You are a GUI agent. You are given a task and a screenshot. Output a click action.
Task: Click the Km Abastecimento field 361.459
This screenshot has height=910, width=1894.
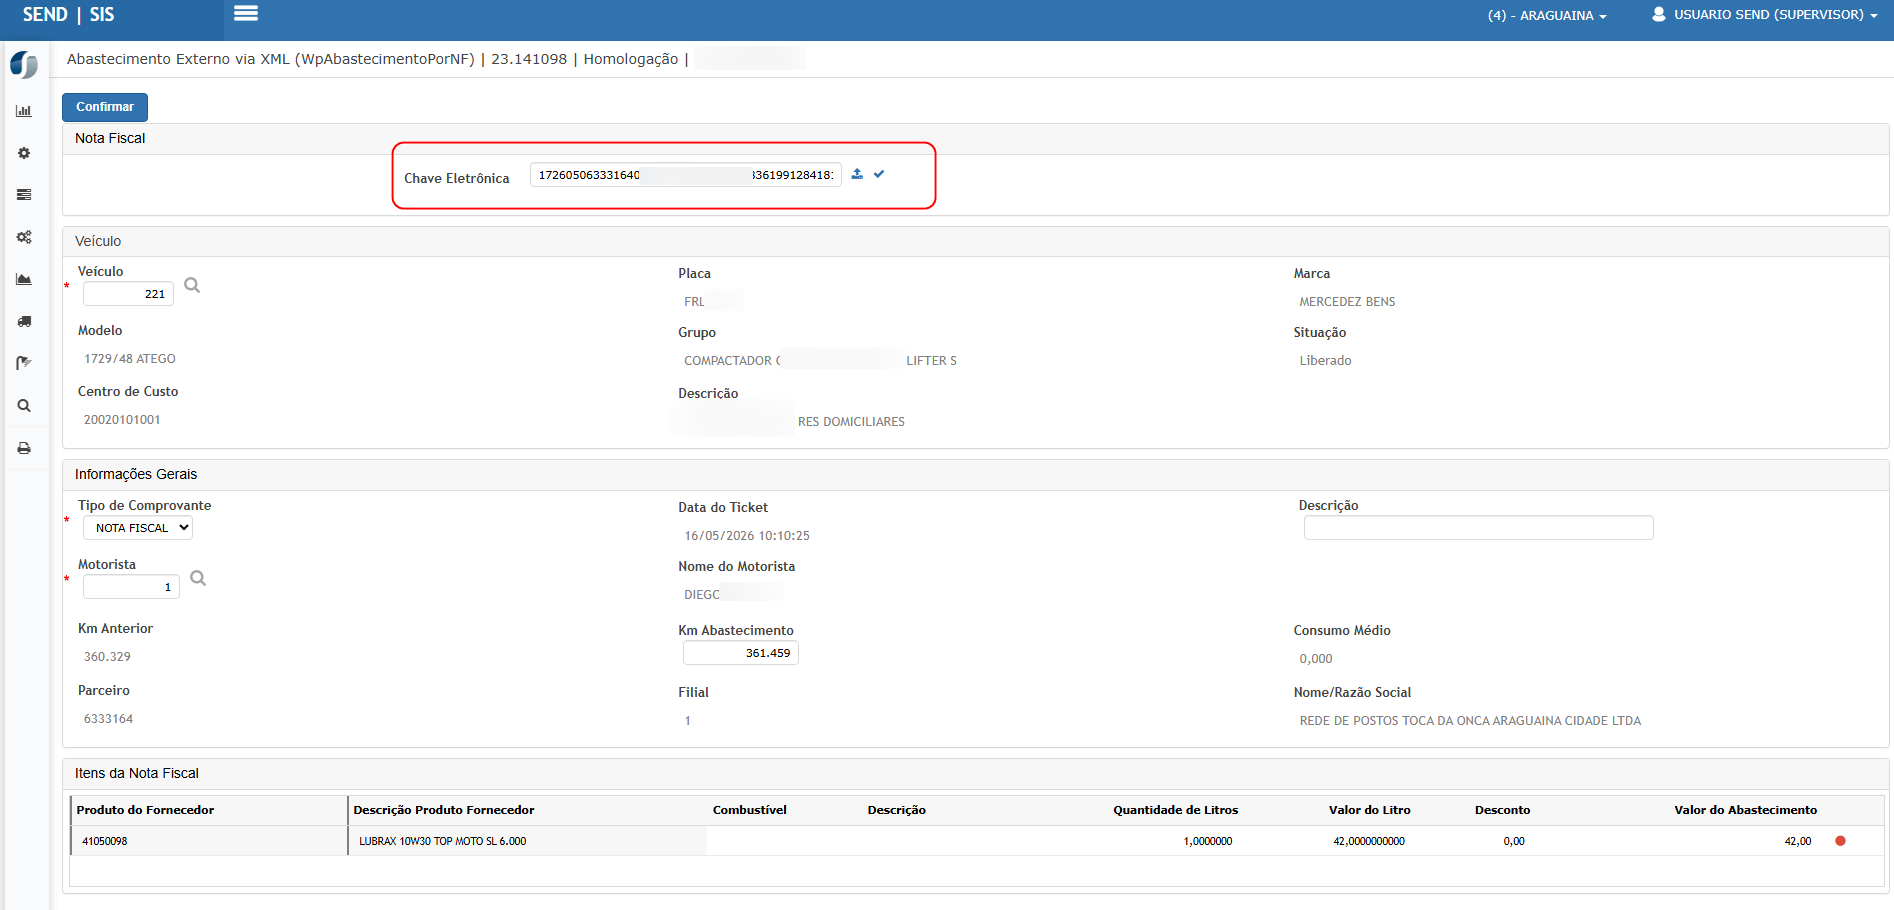tap(741, 653)
